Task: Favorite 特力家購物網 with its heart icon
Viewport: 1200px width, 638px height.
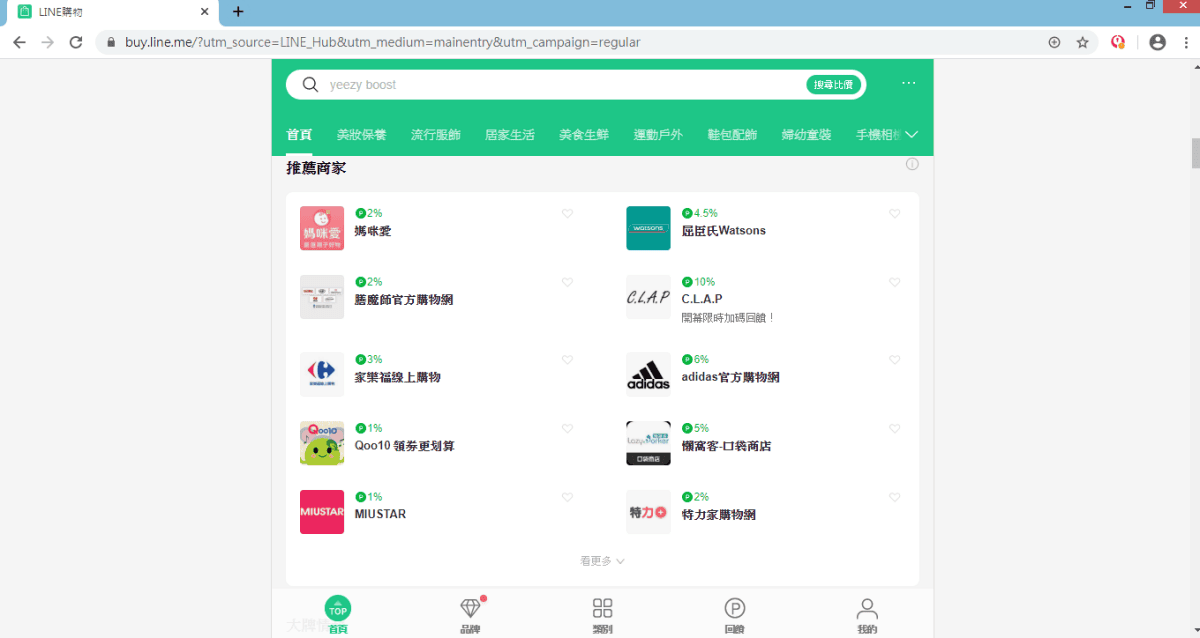Action: (895, 498)
